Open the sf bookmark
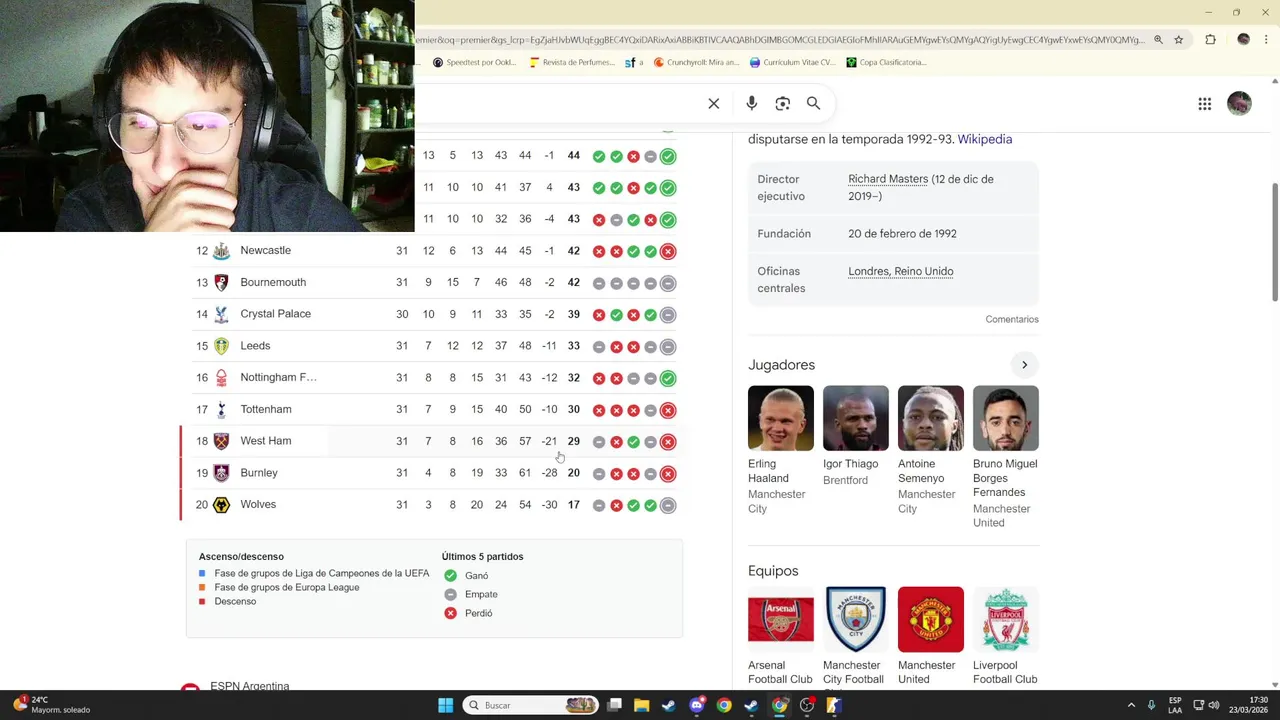The width and height of the screenshot is (1280, 720). 634,62
